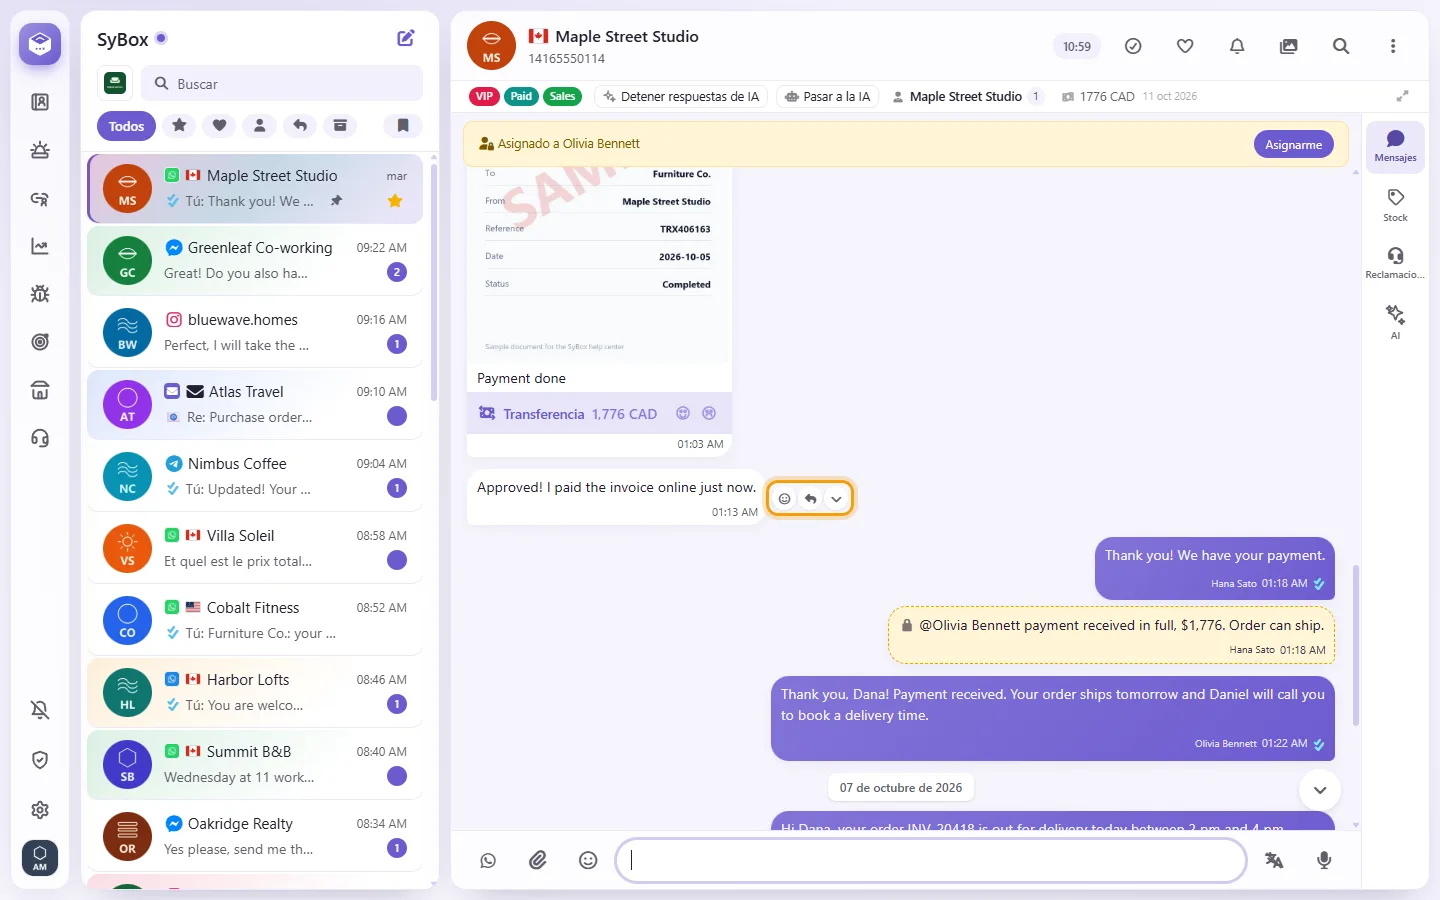Jump to latest messages with down chevron
This screenshot has height=900, width=1440.
pos(1320,790)
